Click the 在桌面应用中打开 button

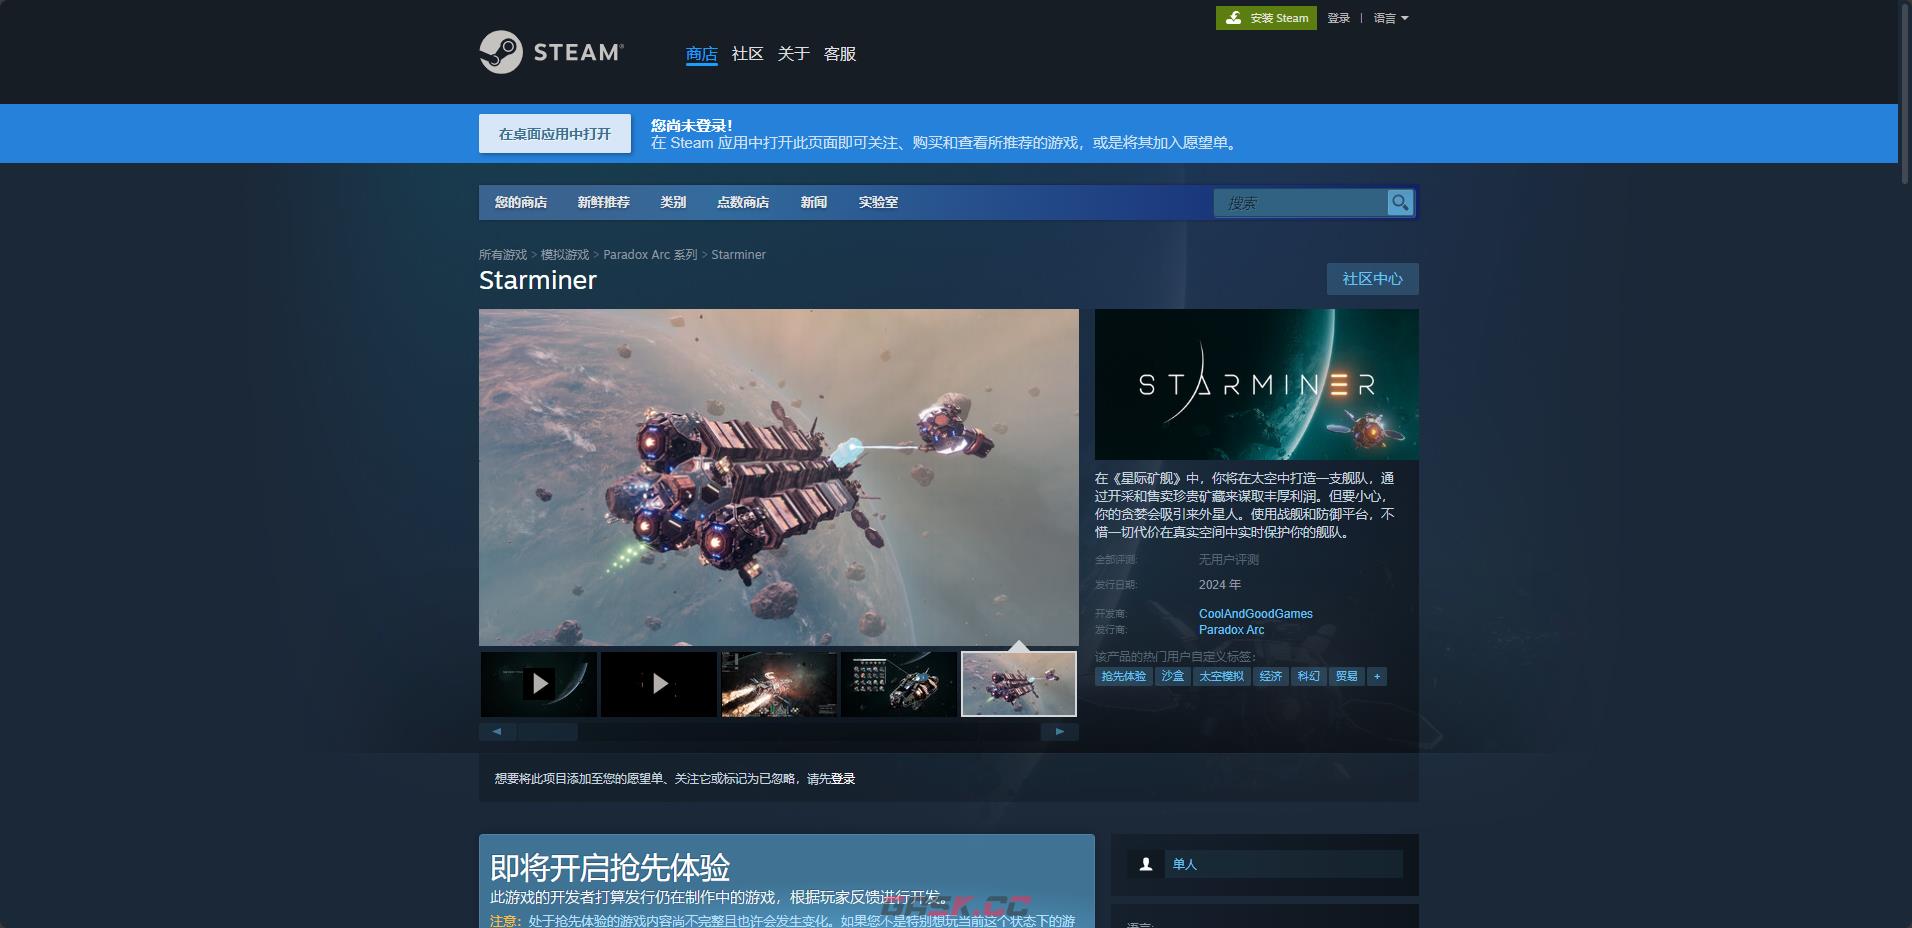click(555, 134)
